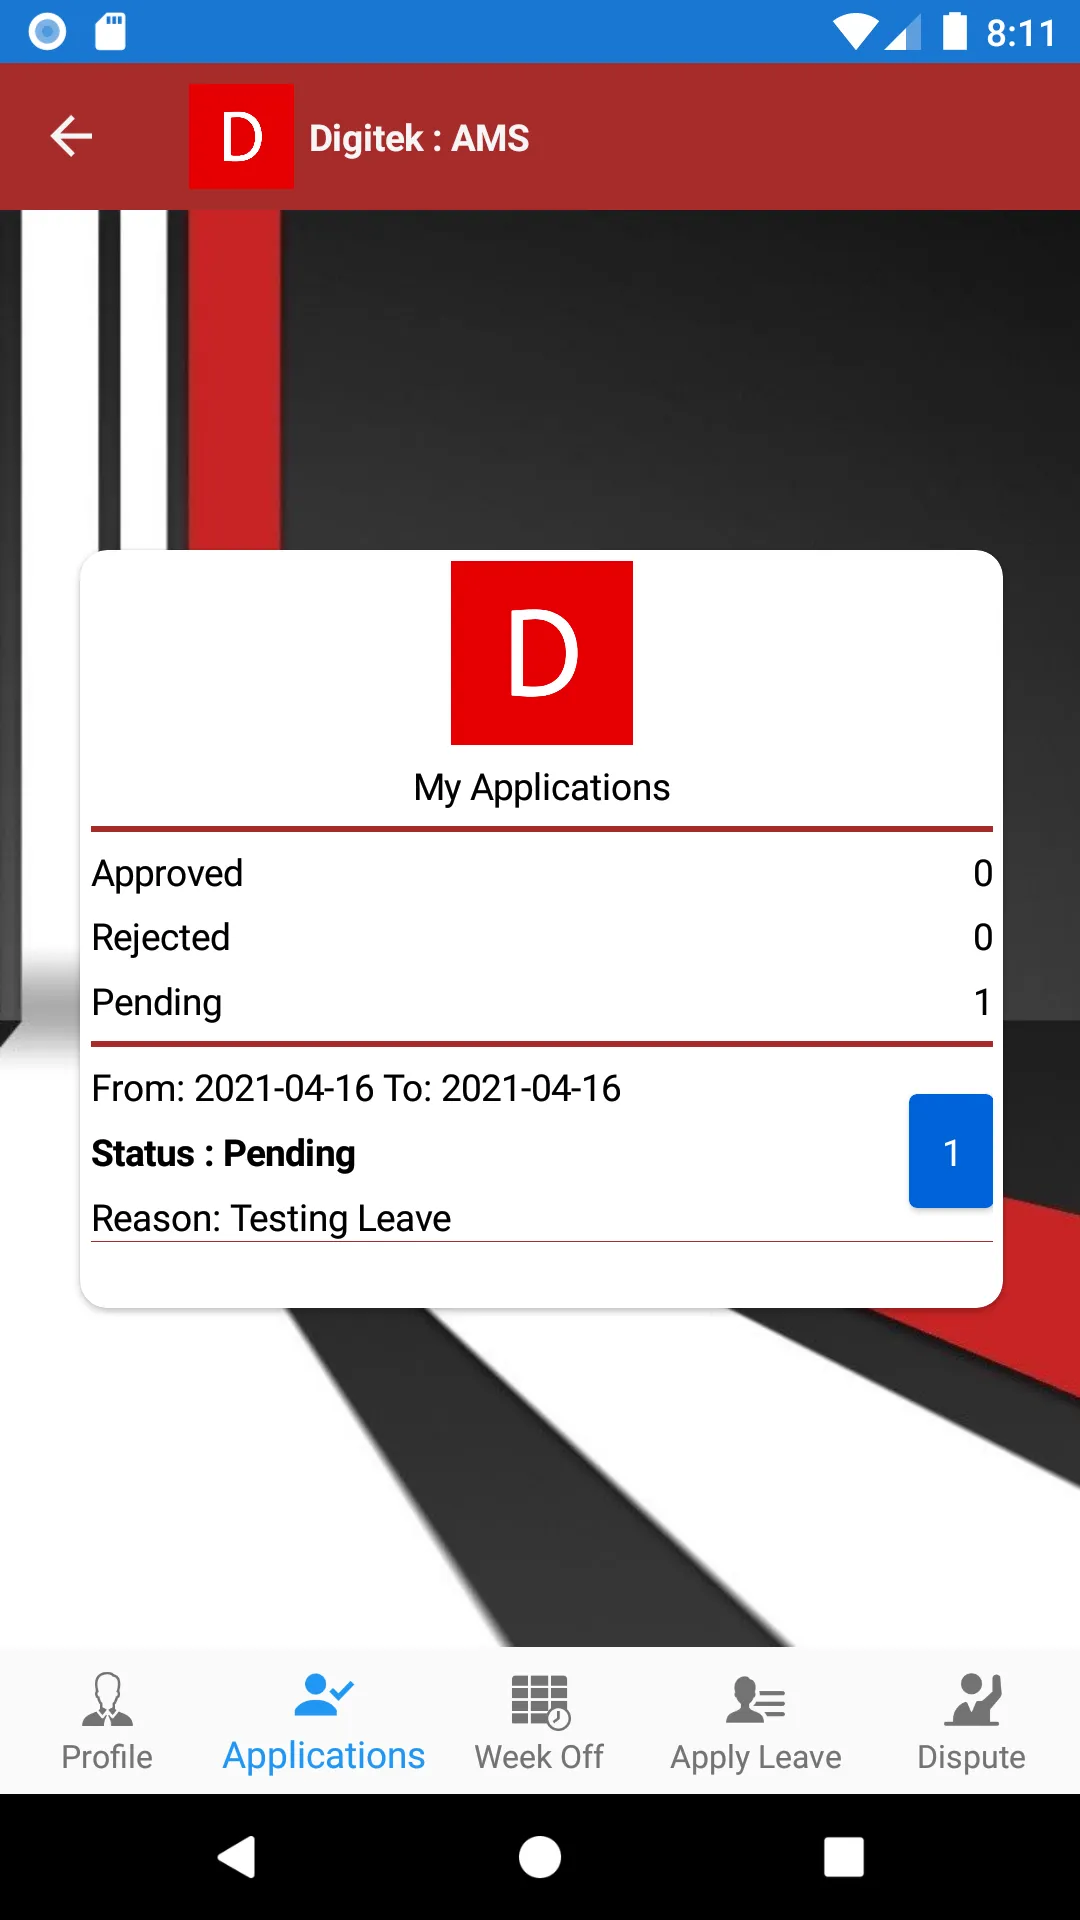Open the Profile tab
The height and width of the screenshot is (1920, 1080).
click(x=107, y=1720)
